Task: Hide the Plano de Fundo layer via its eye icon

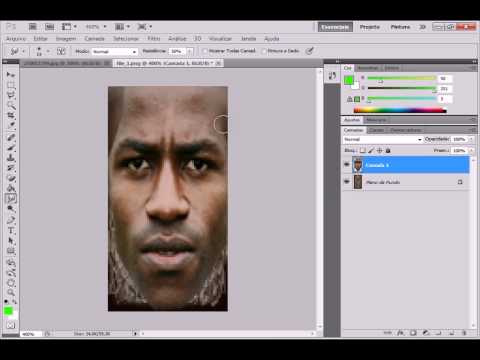Action: (347, 182)
